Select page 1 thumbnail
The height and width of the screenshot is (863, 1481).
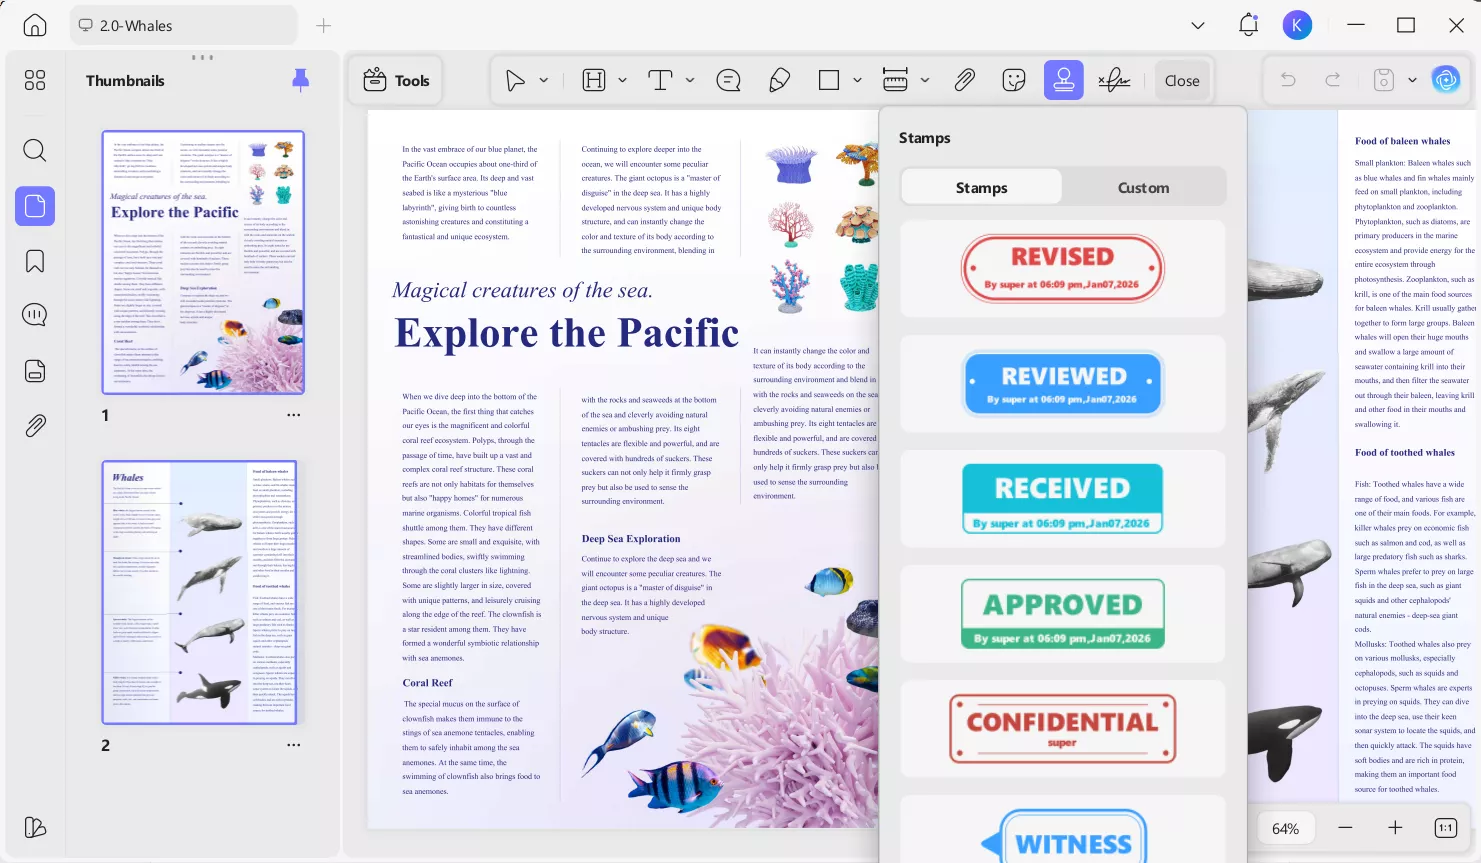(x=203, y=262)
